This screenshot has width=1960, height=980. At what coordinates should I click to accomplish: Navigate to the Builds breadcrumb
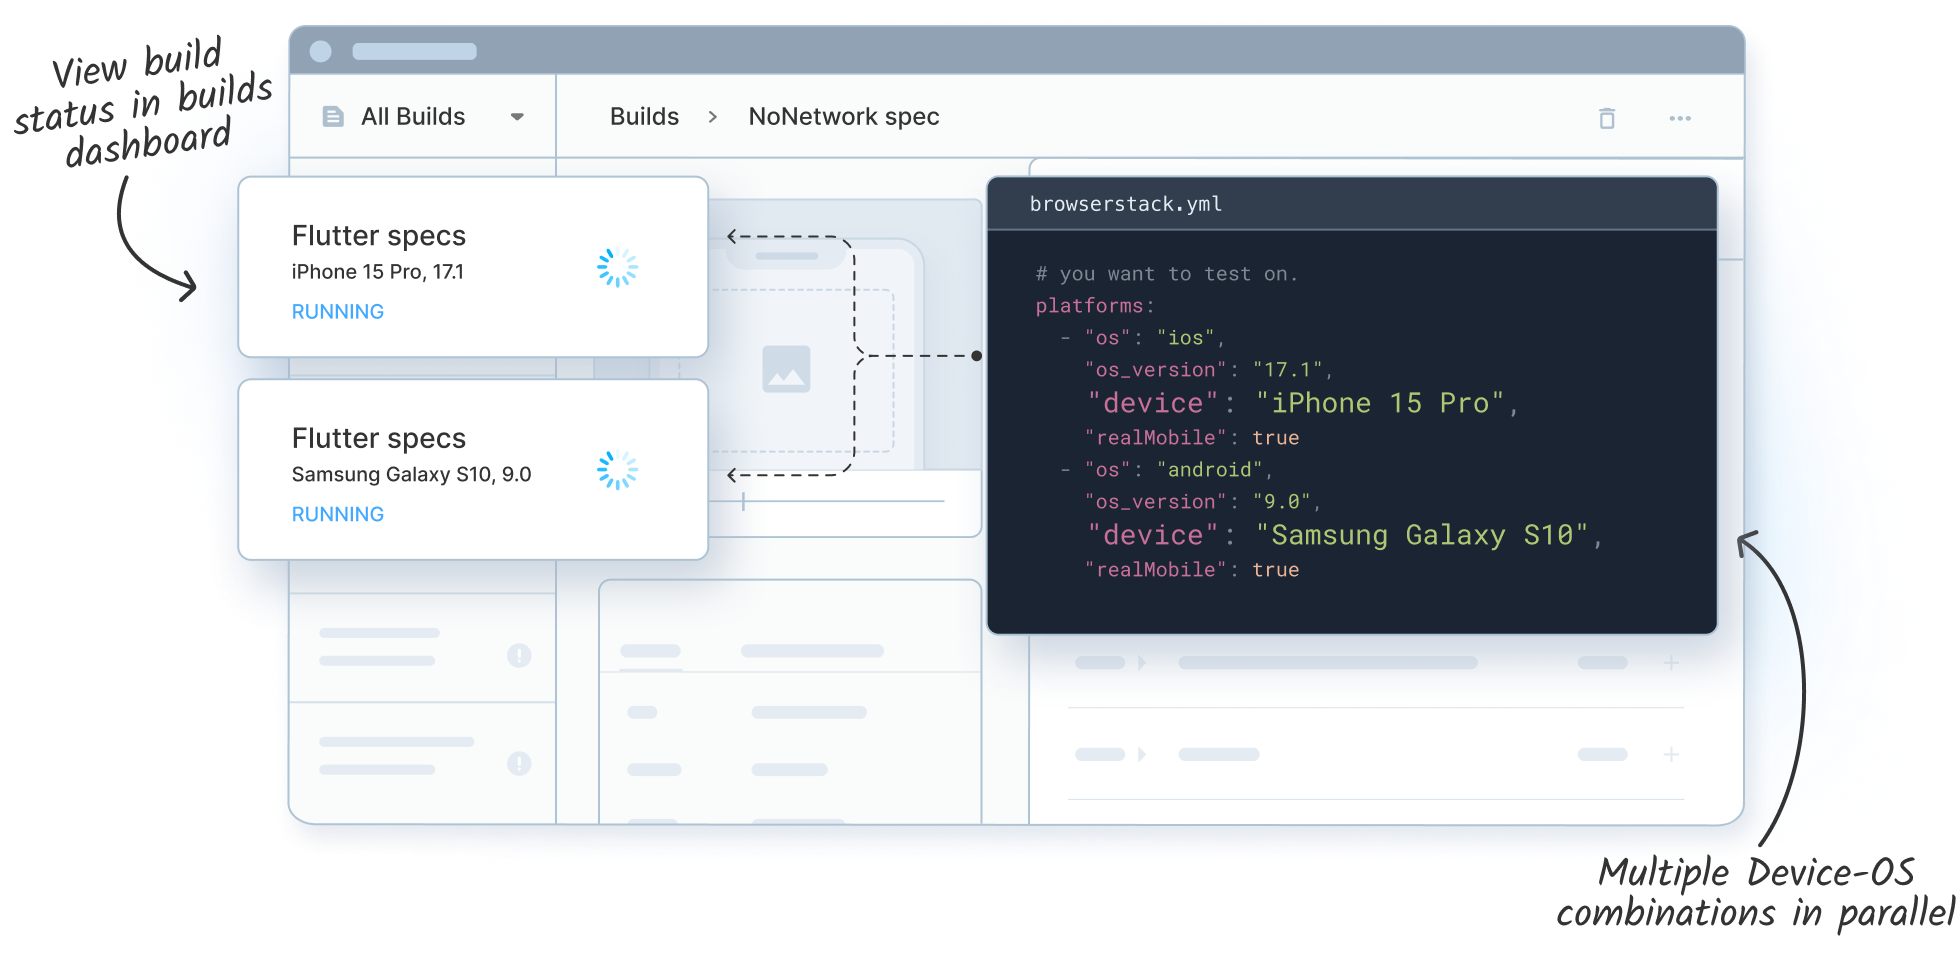coord(643,116)
